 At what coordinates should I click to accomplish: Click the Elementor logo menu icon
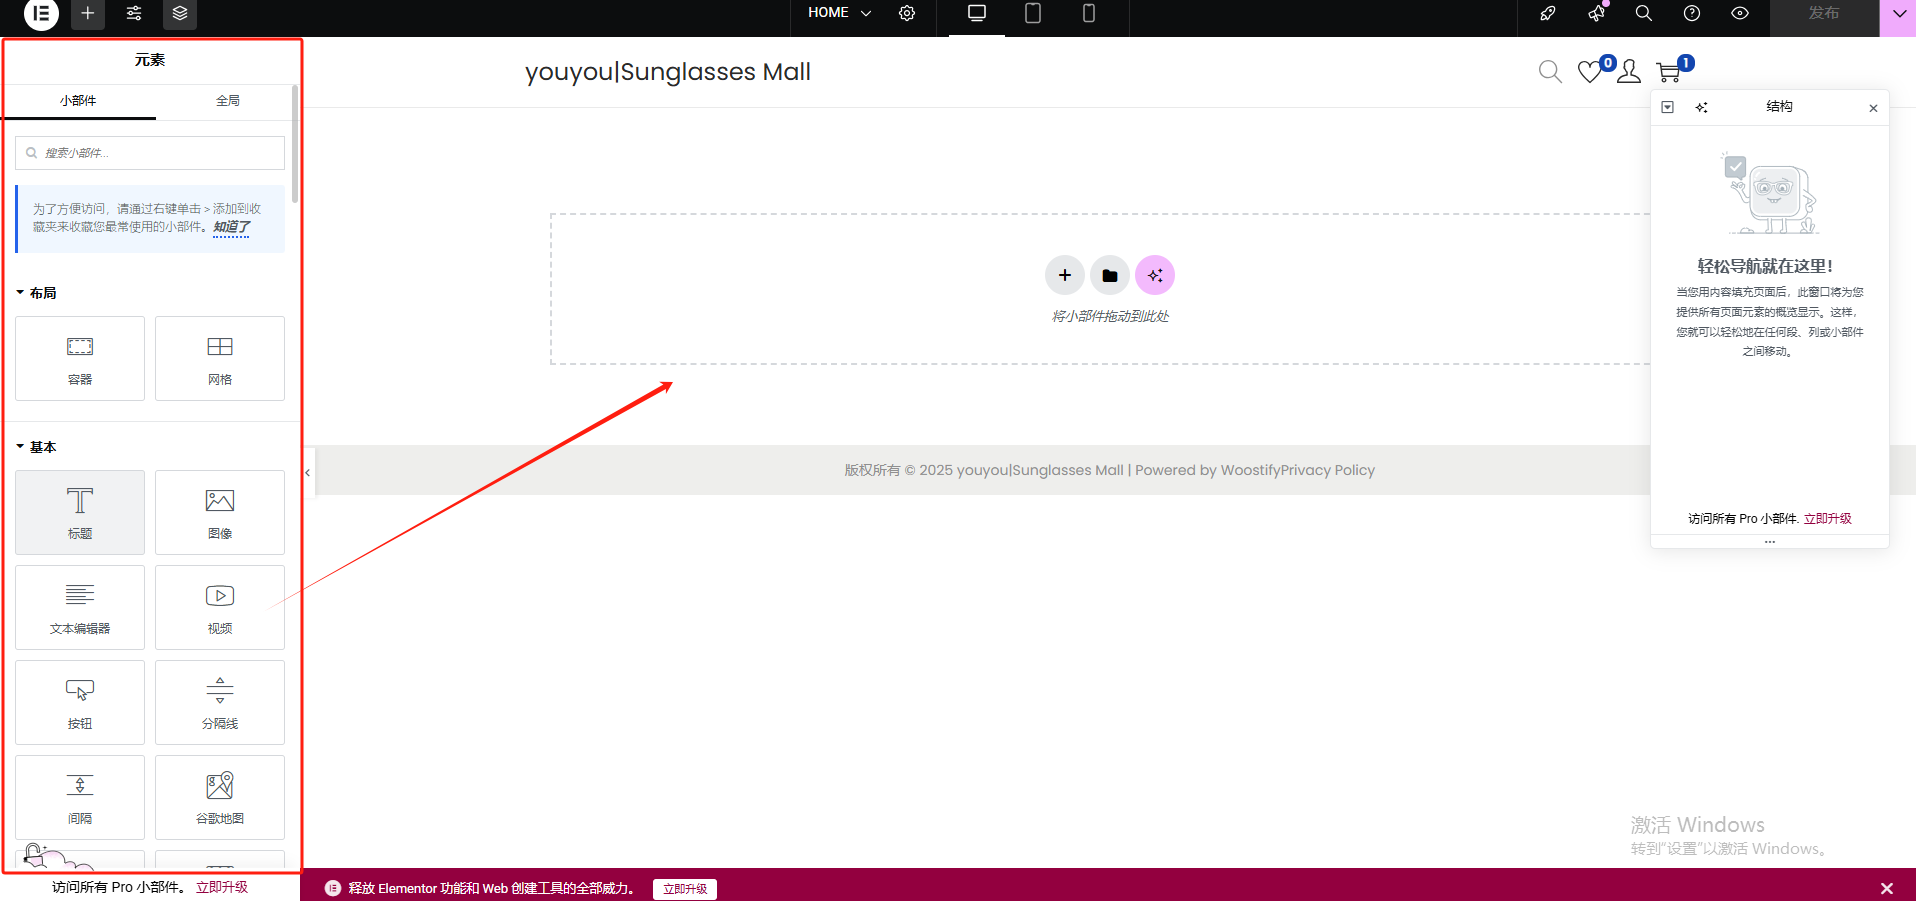tap(41, 14)
